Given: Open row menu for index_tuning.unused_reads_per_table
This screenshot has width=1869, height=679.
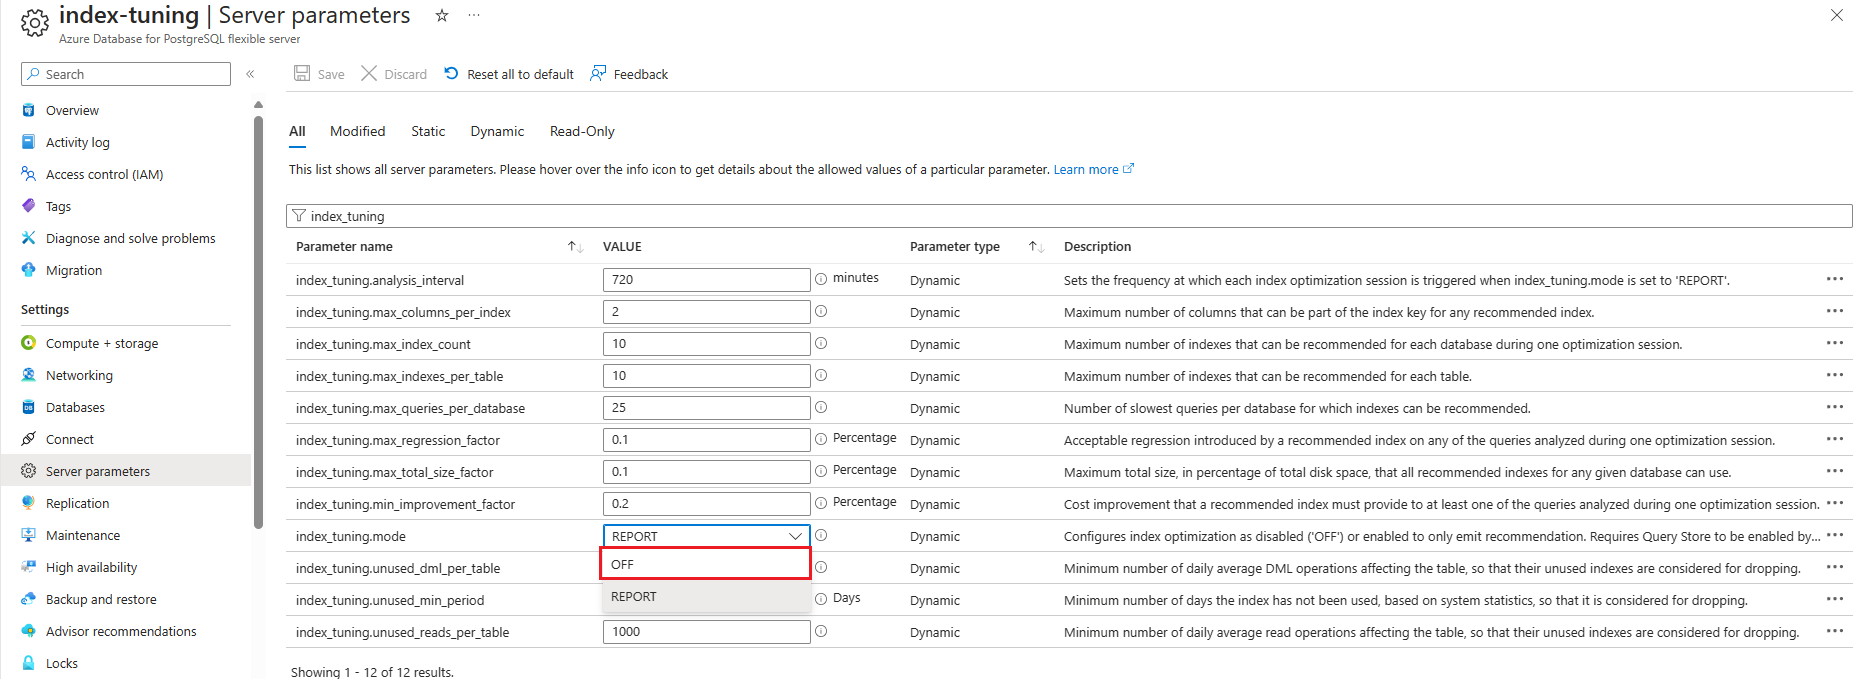Looking at the screenshot, I should pyautogui.click(x=1835, y=631).
